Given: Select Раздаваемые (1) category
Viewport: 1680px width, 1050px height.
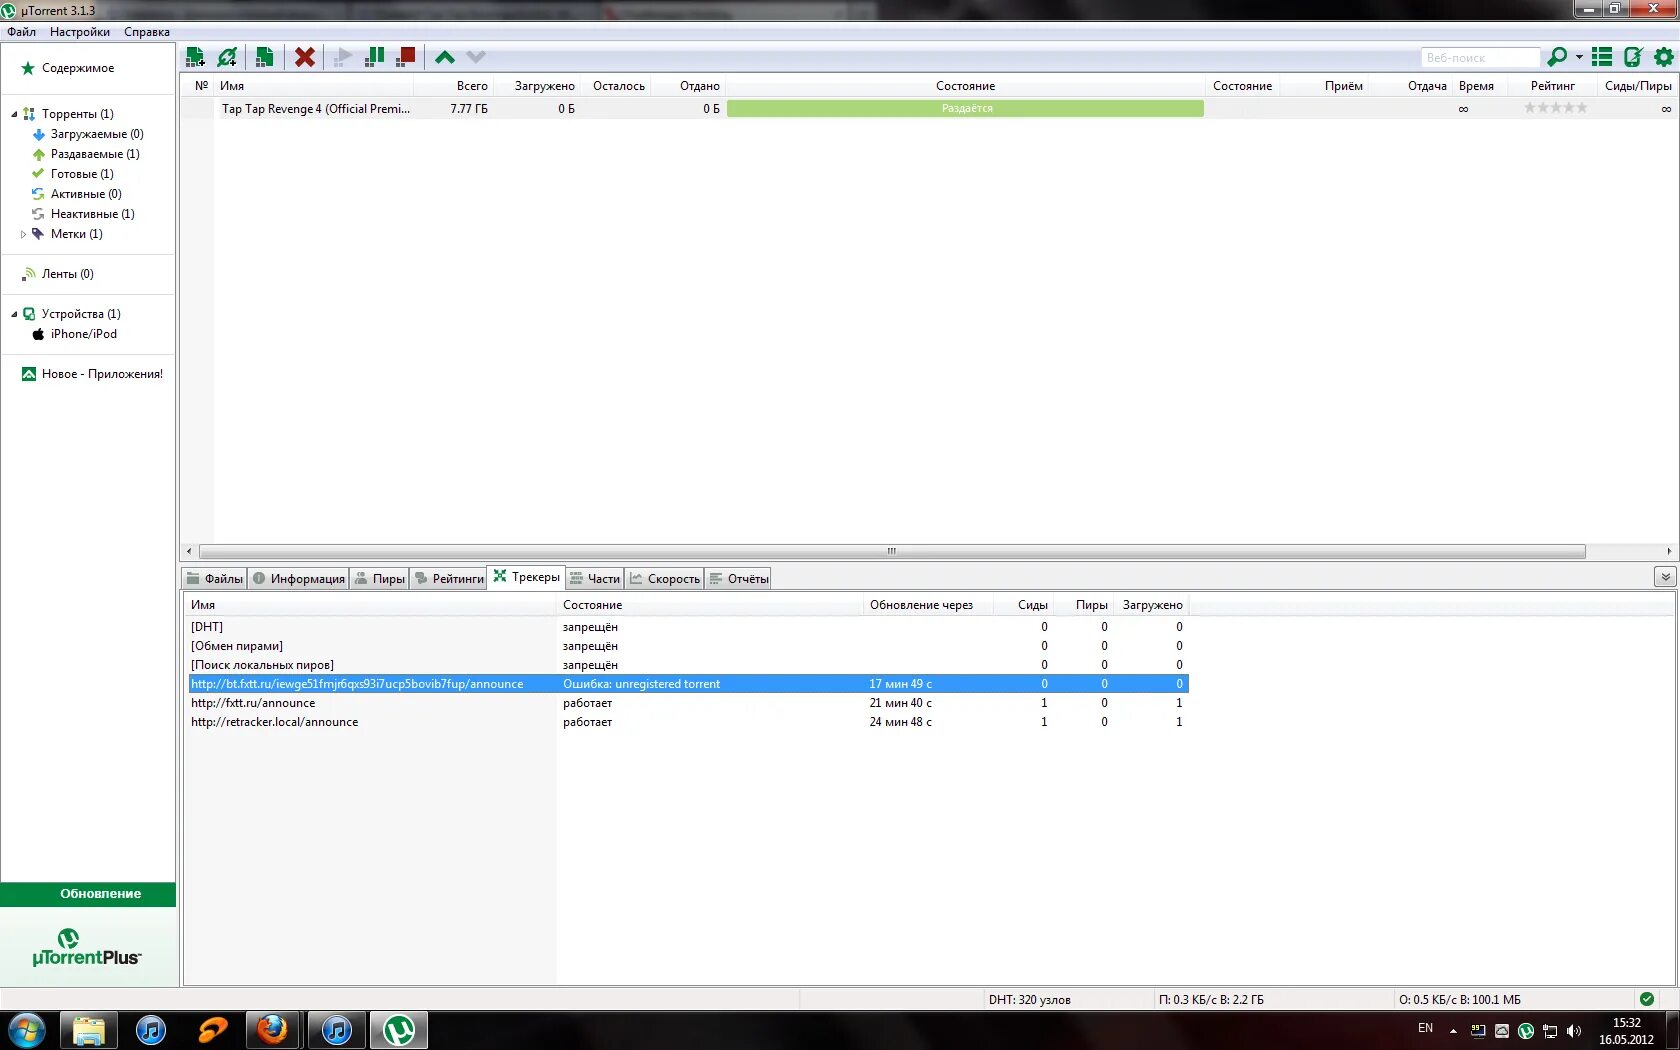Looking at the screenshot, I should coord(95,154).
